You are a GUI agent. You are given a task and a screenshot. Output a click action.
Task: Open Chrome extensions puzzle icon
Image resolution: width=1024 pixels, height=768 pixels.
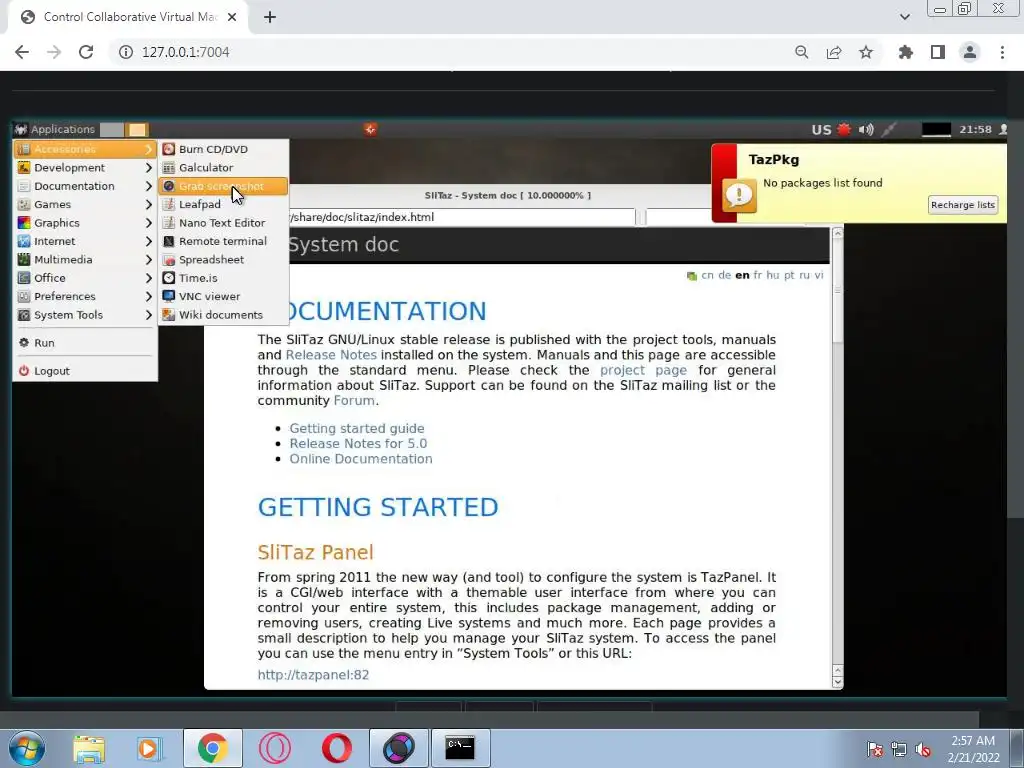pos(905,52)
